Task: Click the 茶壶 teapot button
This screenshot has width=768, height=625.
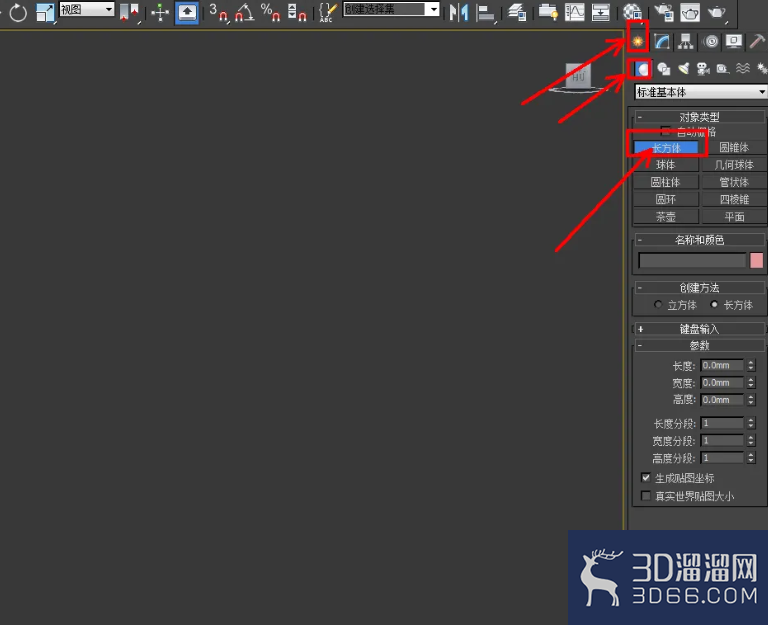Action: pyautogui.click(x=666, y=216)
